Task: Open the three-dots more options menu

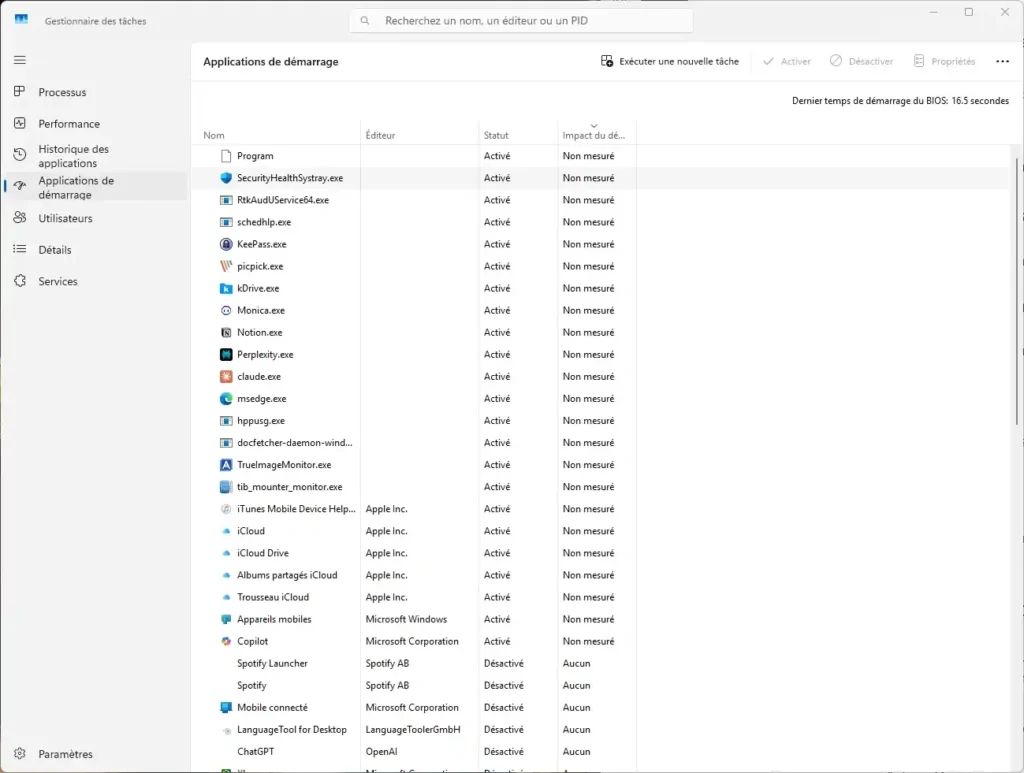Action: (1002, 61)
